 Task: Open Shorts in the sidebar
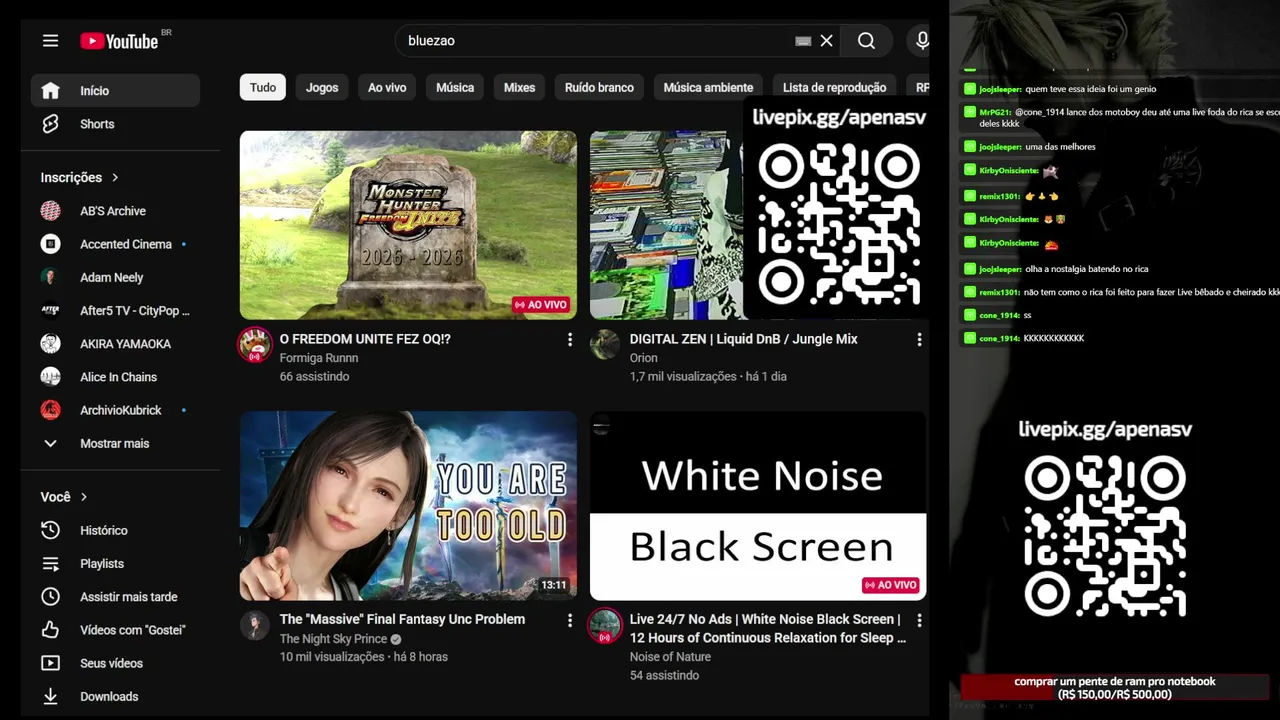point(115,124)
